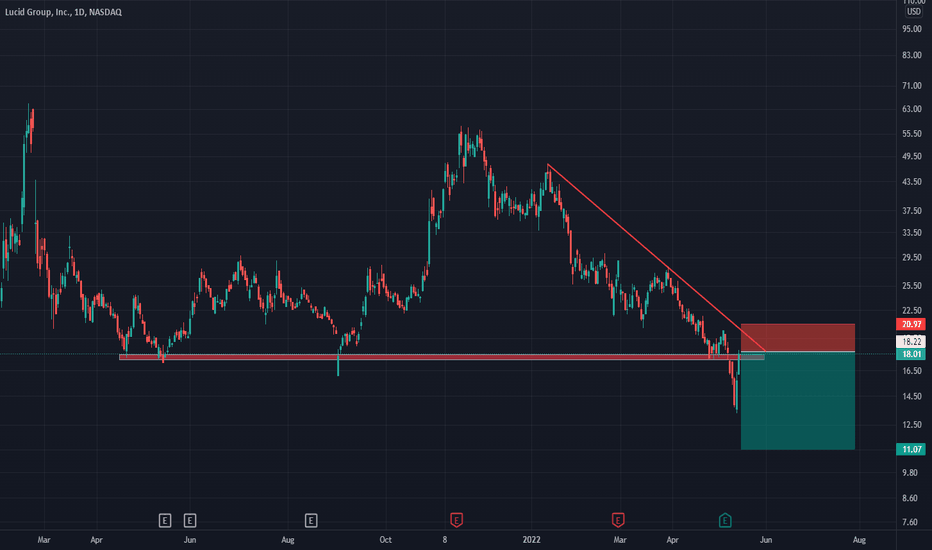Click the 95.00 price axis label
Viewport: 932px width, 550px height.
click(x=912, y=29)
